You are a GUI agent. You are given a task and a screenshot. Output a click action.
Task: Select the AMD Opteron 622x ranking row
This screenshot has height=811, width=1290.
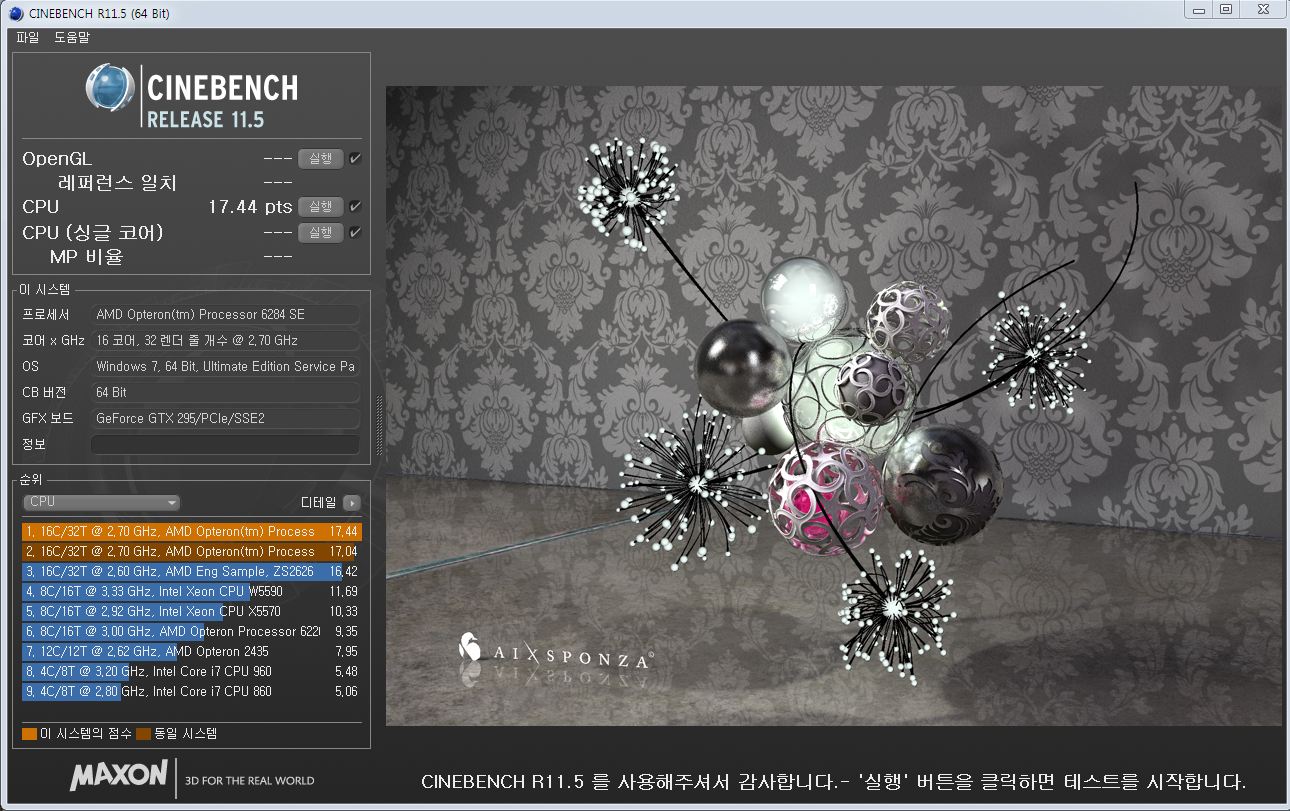tap(191, 632)
